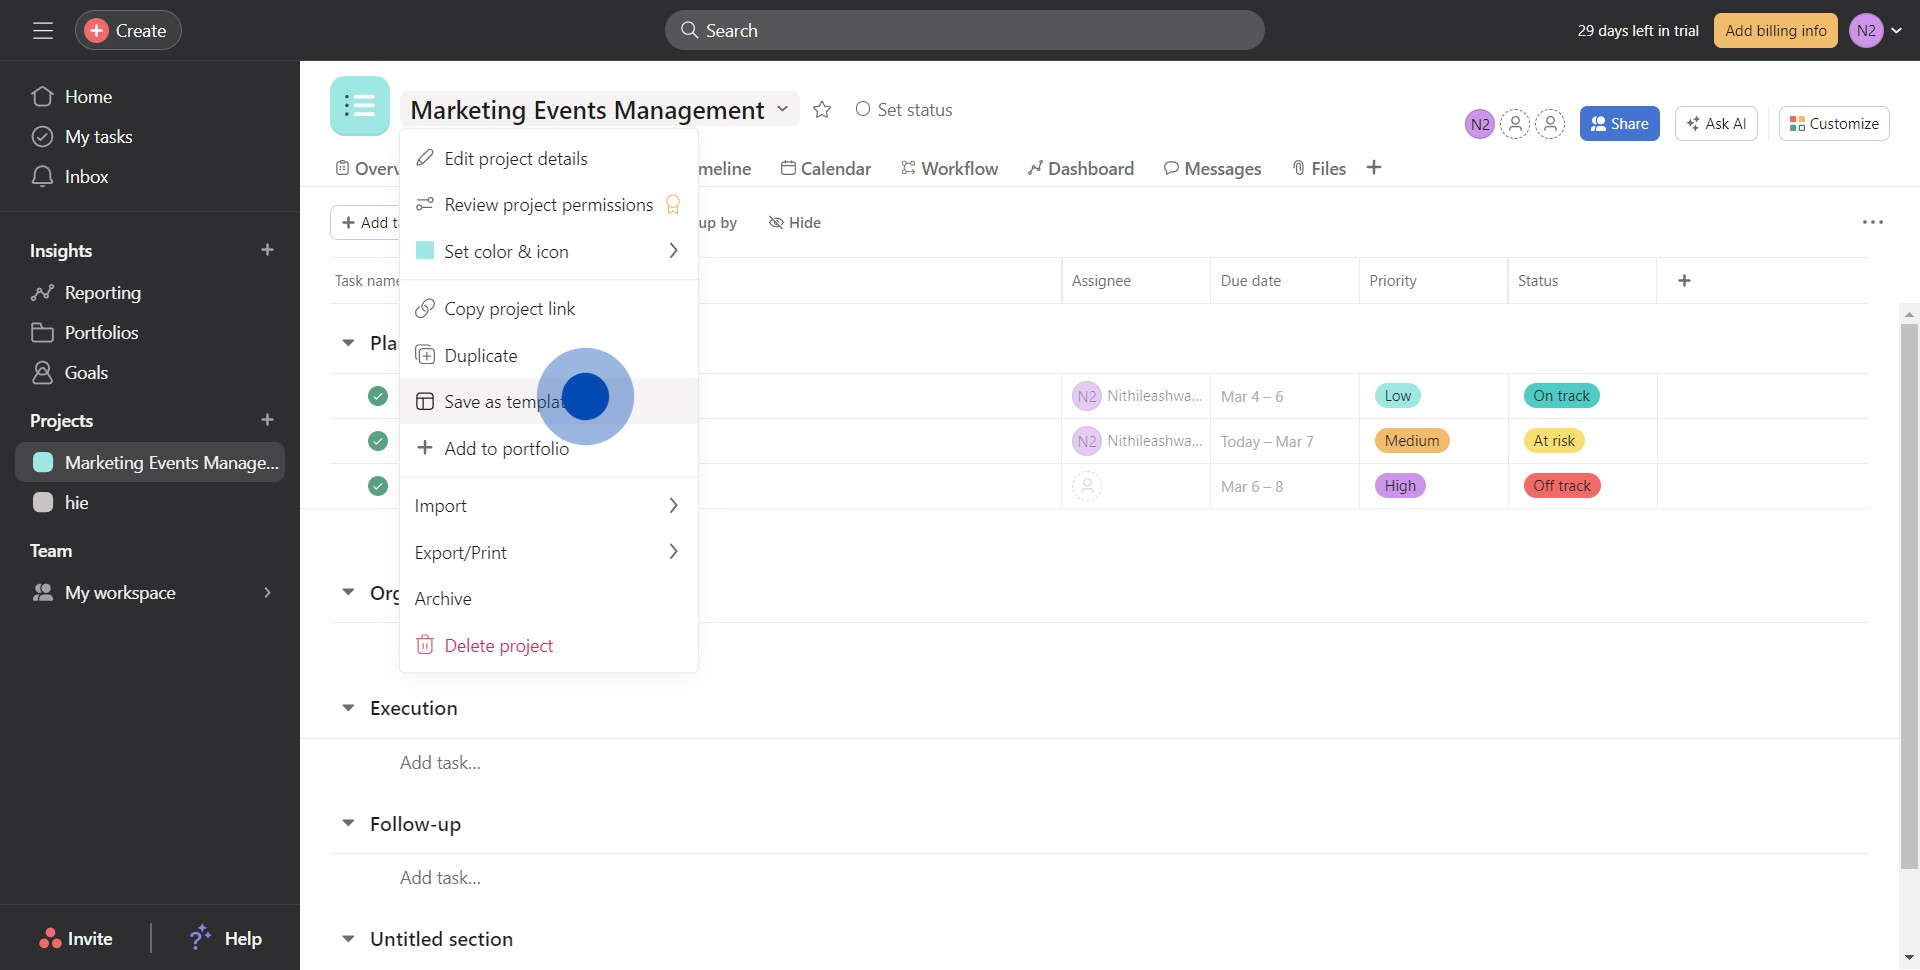Open the three-dot more options menu
1920x970 pixels.
click(1872, 222)
